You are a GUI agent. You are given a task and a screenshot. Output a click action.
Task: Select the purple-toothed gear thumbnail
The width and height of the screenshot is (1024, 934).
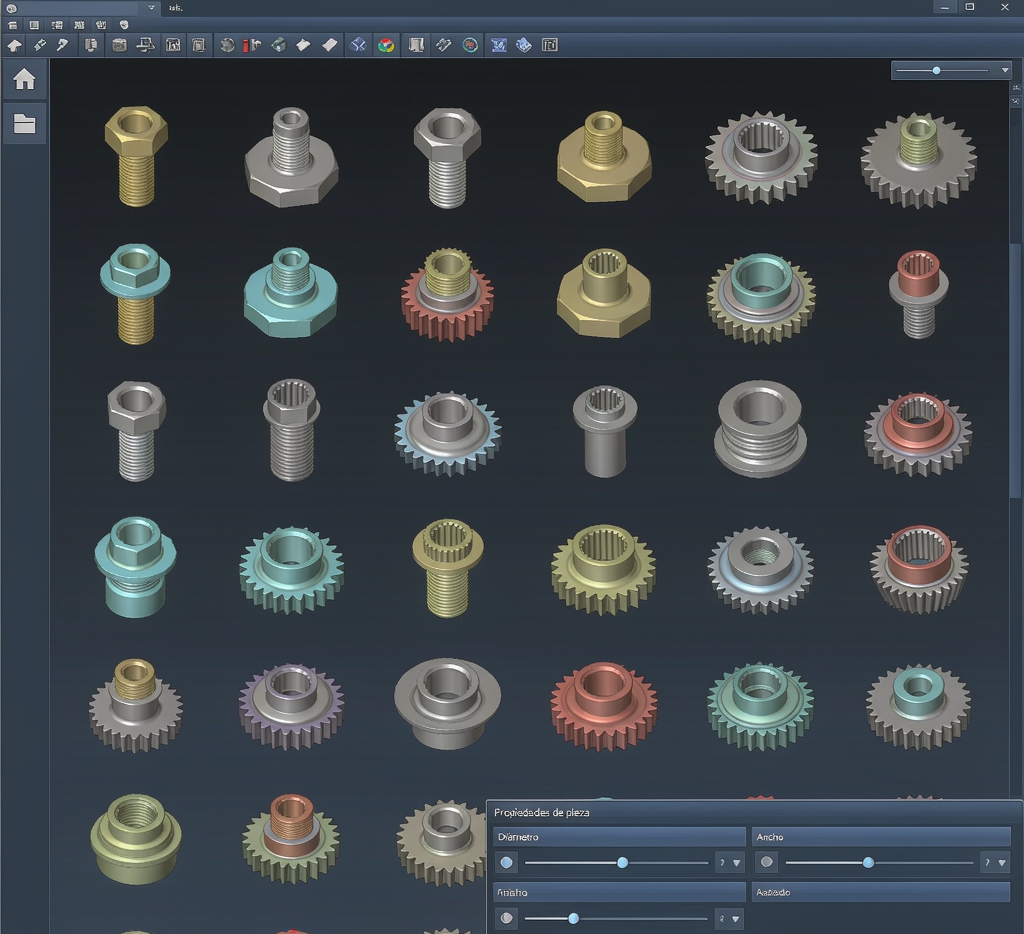(291, 705)
